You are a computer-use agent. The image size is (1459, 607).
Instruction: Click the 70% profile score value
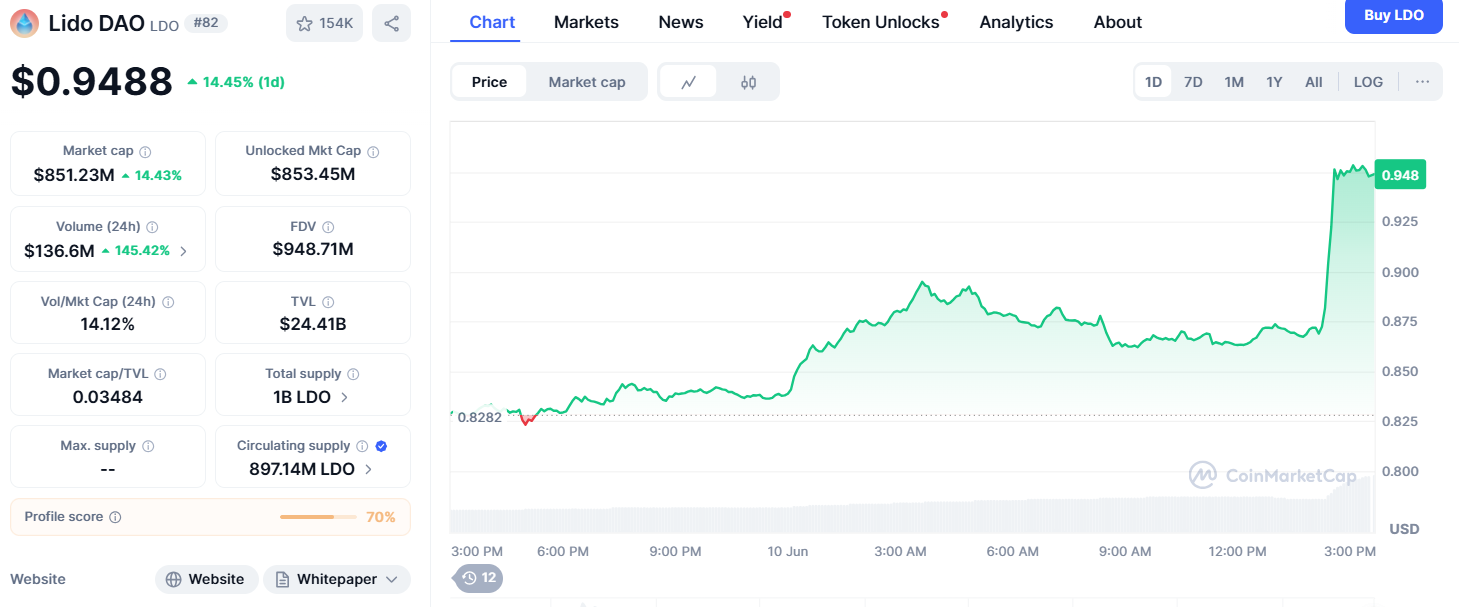[x=381, y=517]
